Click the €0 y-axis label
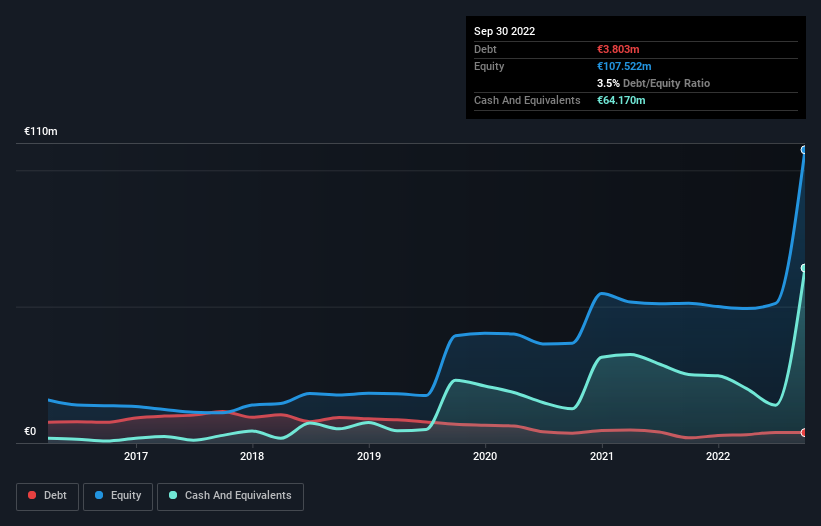Image resolution: width=821 pixels, height=526 pixels. 30,431
